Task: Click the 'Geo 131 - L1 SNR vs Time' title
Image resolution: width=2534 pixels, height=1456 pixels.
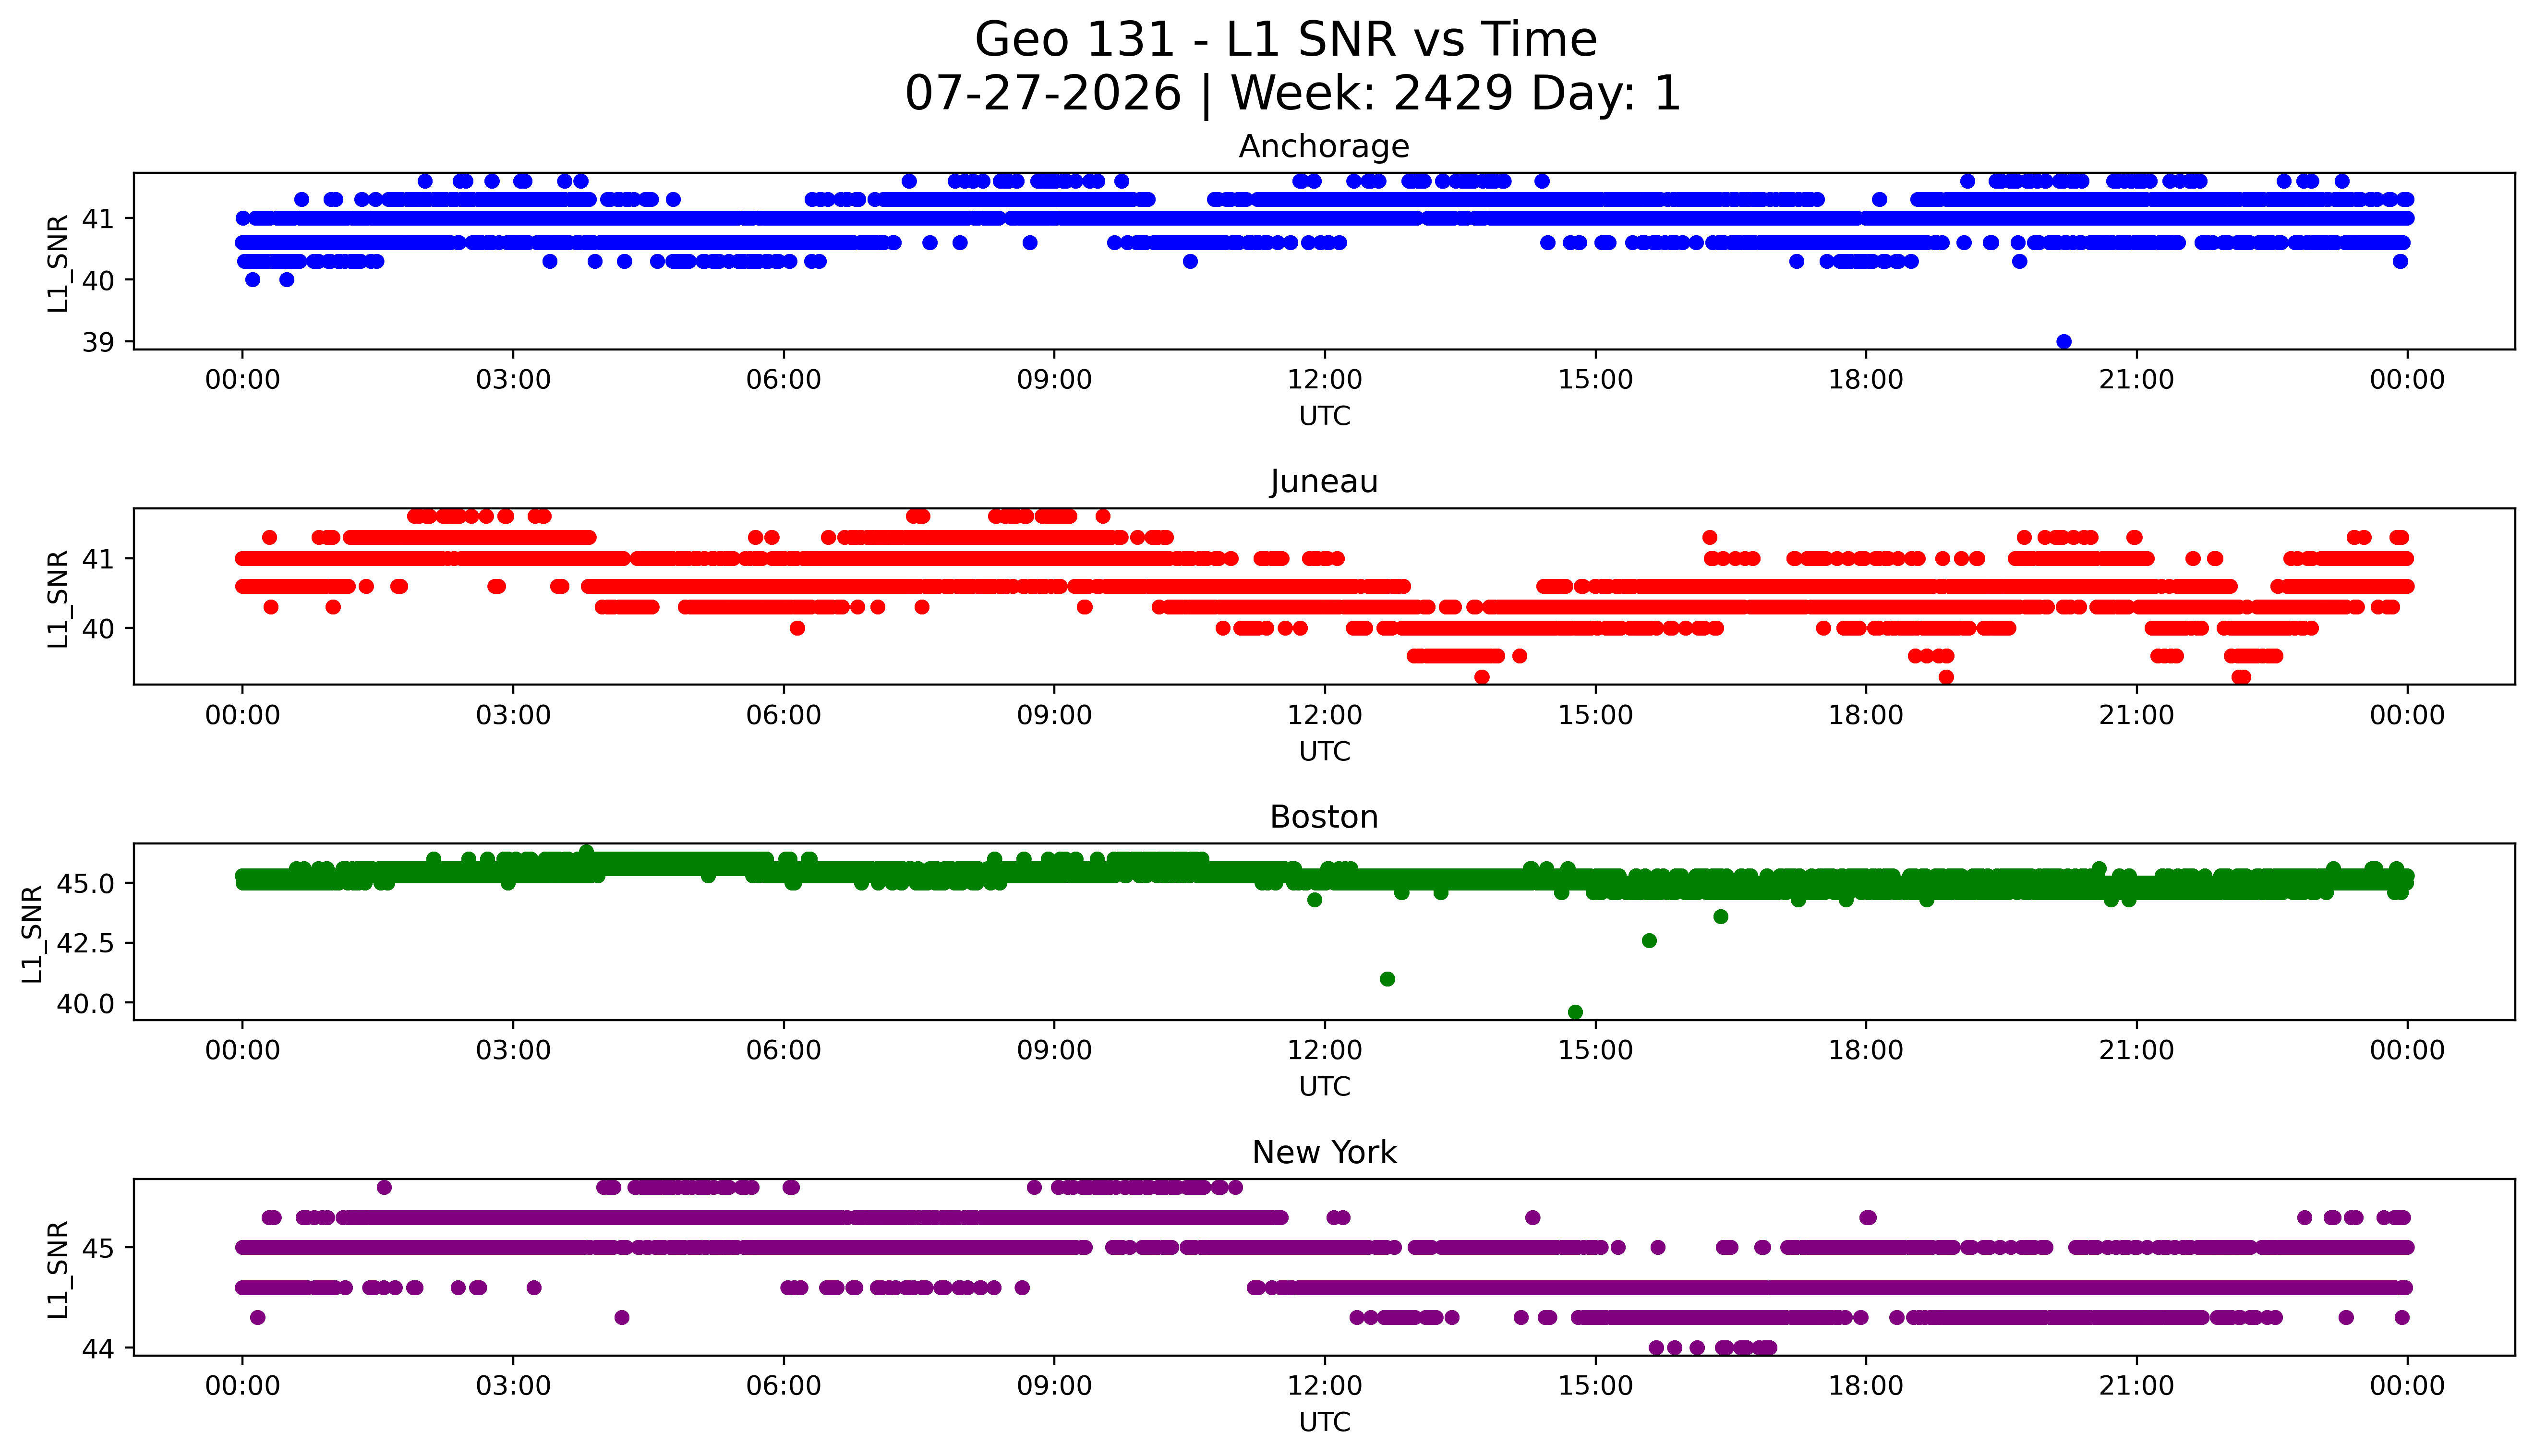Action: [x=1286, y=40]
